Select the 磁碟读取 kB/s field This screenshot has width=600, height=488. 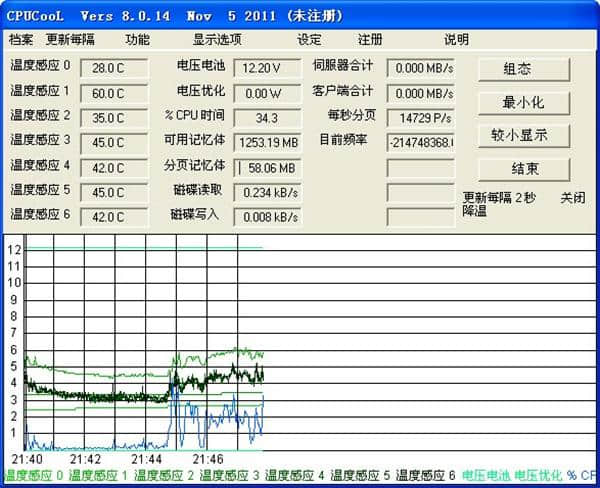[x=267, y=191]
